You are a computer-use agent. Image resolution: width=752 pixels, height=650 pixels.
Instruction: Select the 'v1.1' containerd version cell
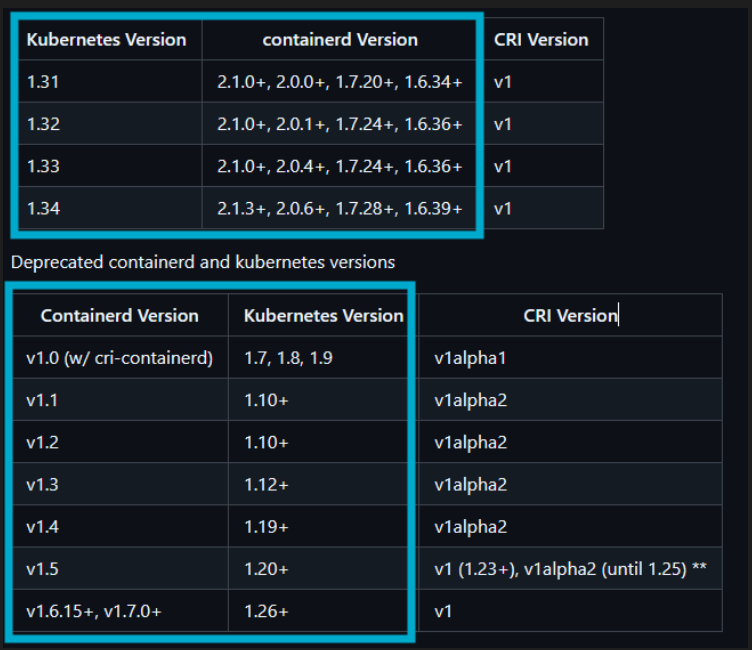[120, 400]
